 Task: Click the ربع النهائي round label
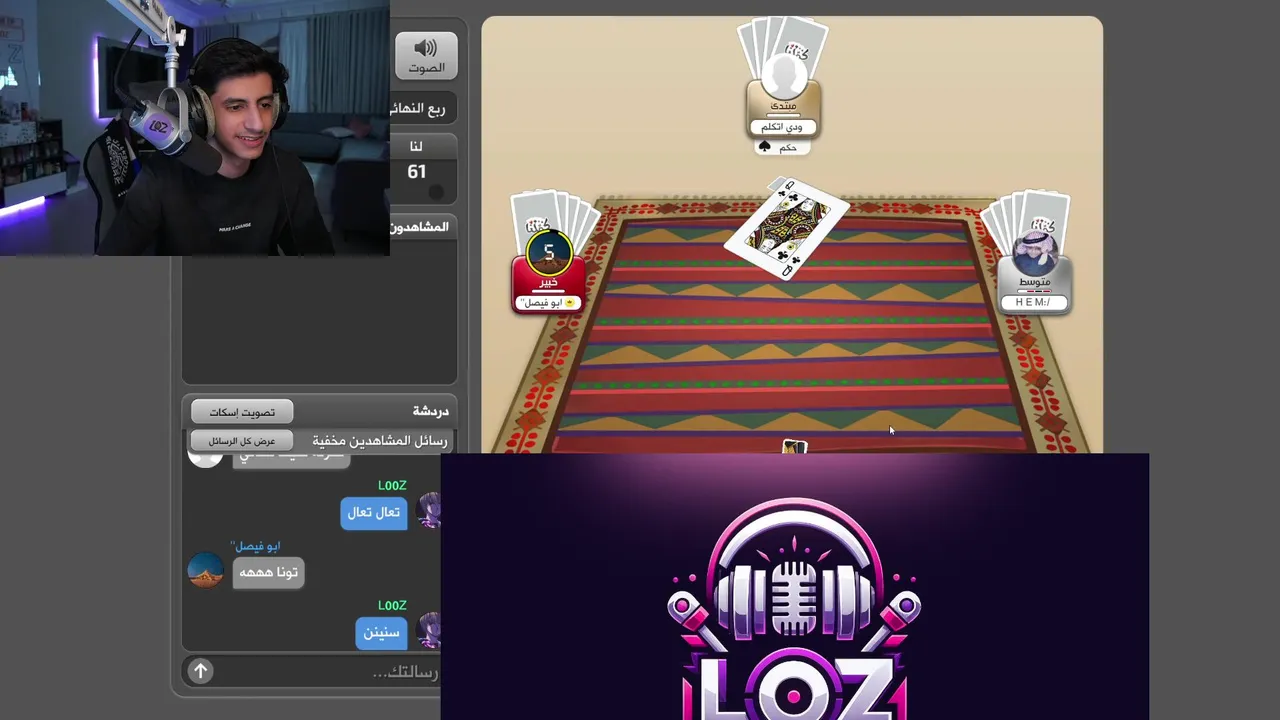click(421, 108)
